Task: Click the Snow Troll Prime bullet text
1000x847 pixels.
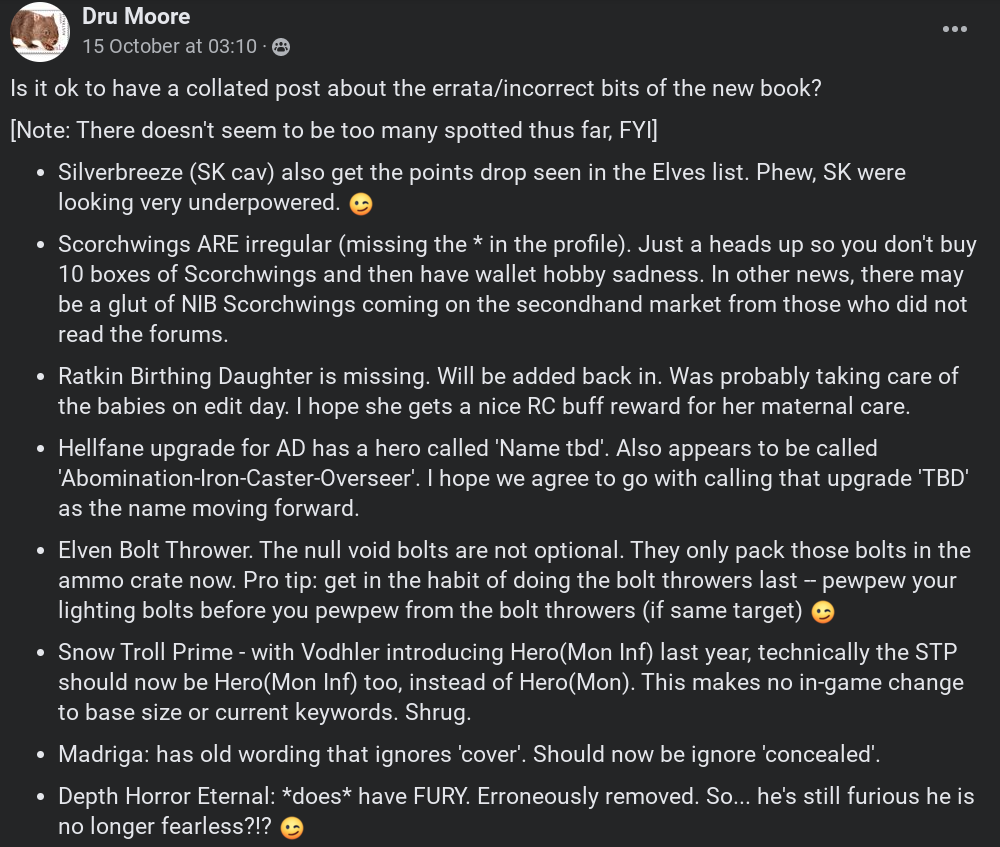Action: point(511,682)
